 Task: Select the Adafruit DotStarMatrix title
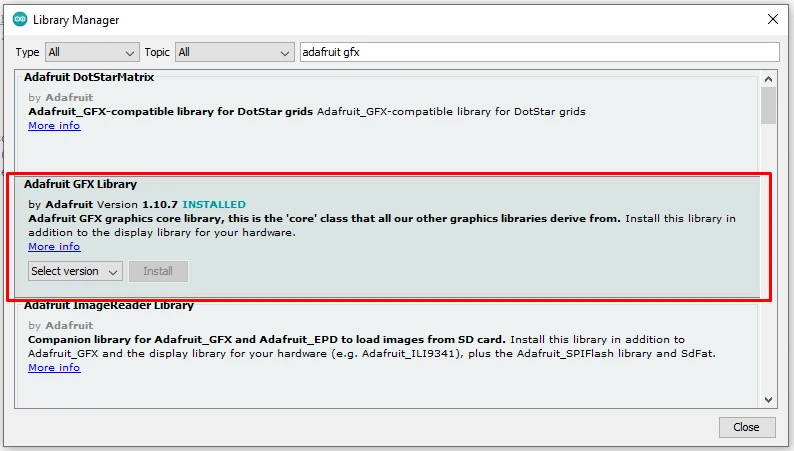[89, 77]
